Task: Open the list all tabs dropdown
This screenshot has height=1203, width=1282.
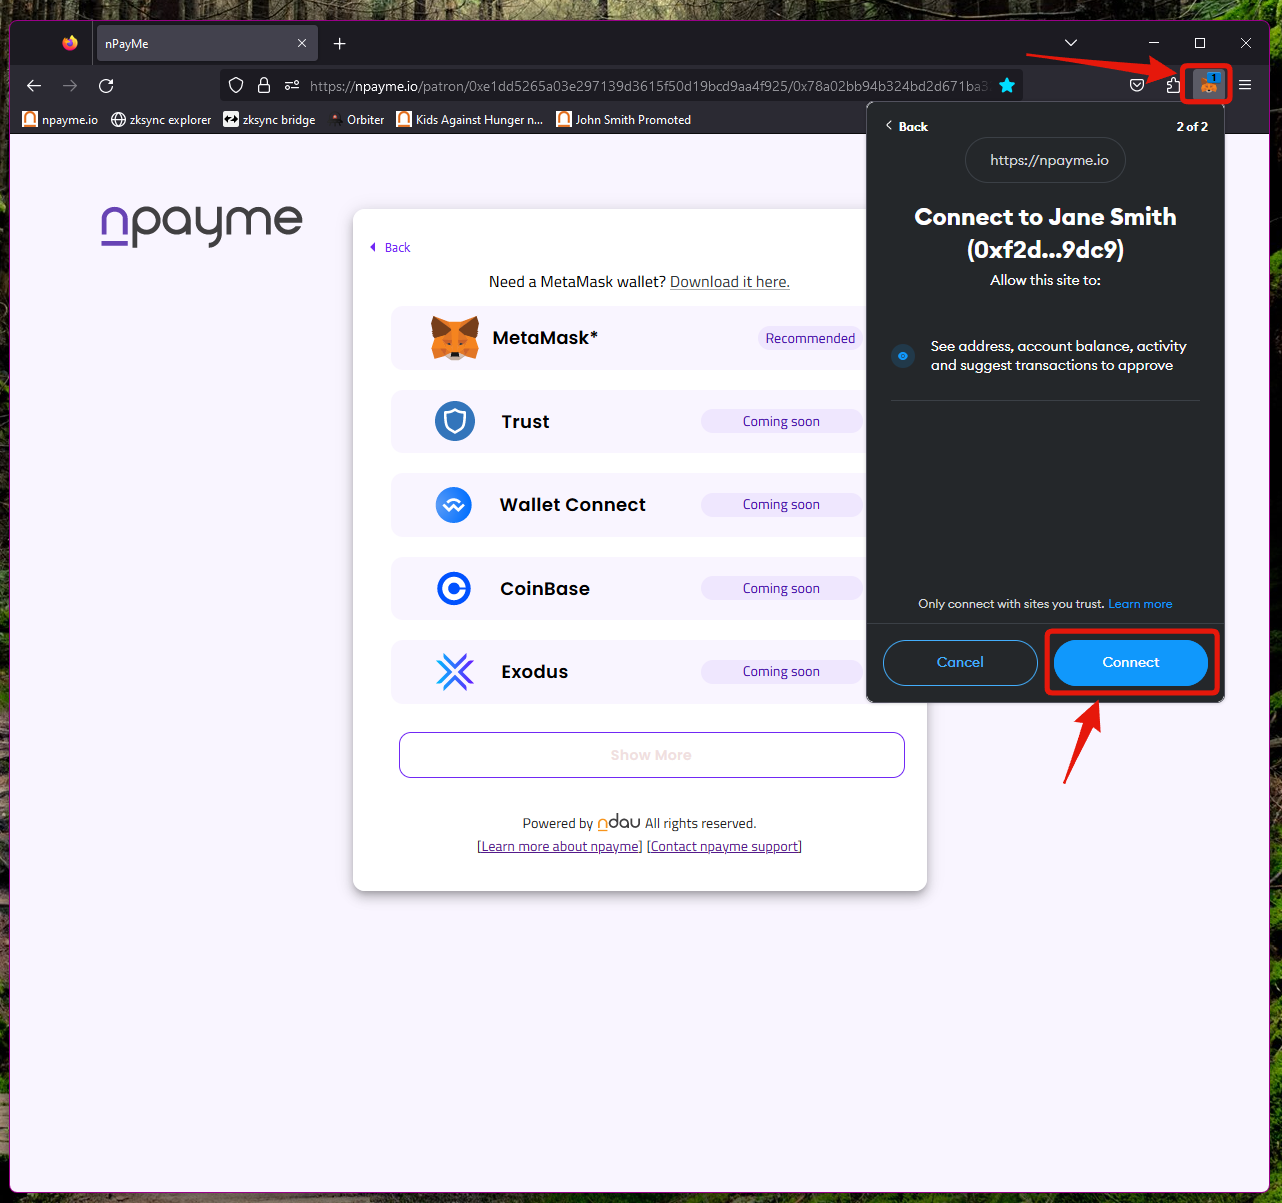Action: [1071, 43]
